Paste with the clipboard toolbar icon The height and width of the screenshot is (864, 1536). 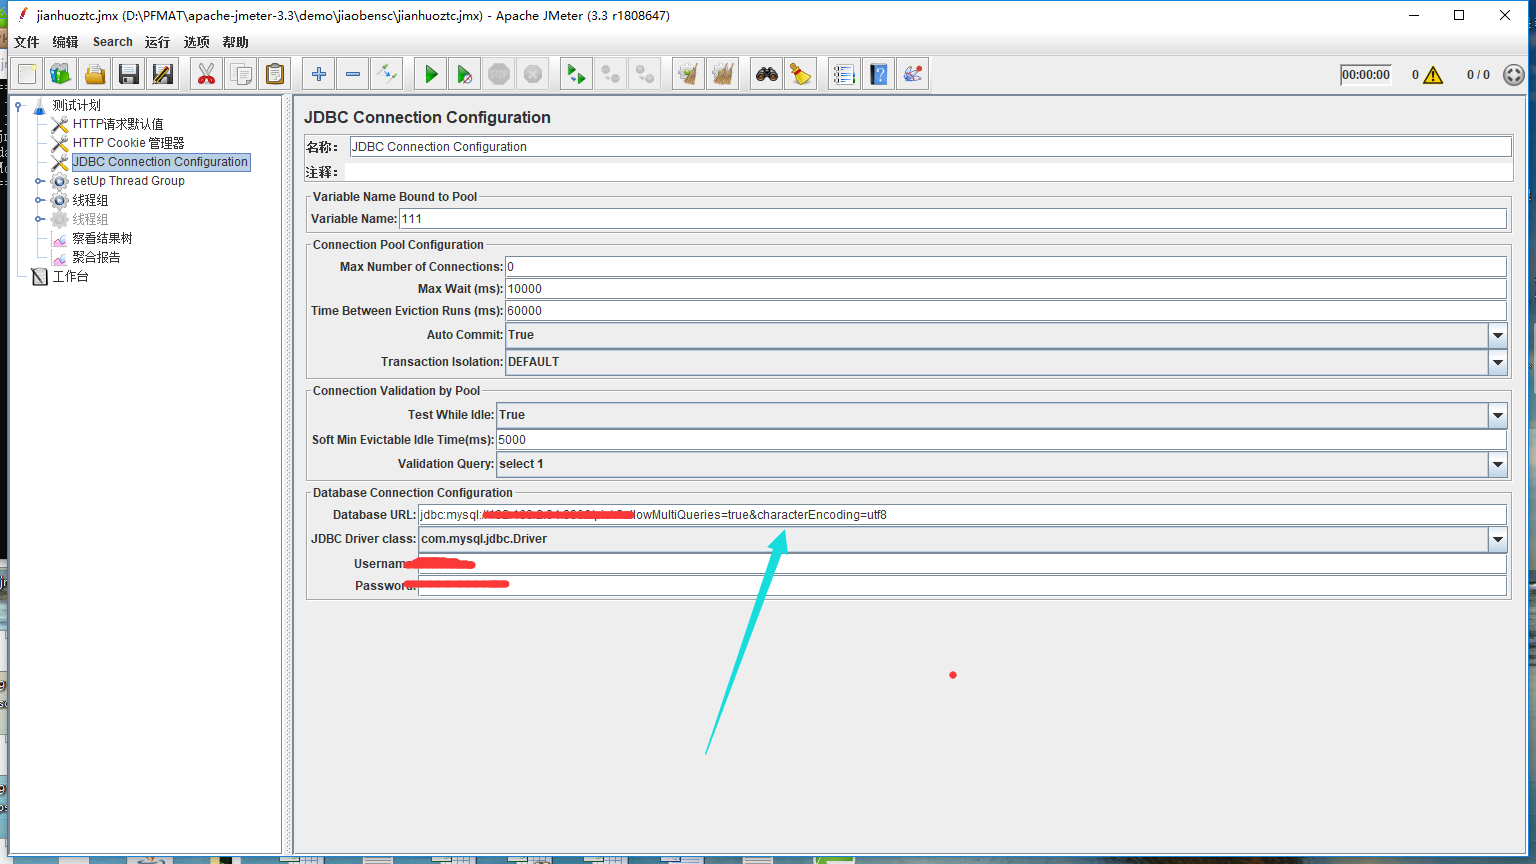(274, 74)
